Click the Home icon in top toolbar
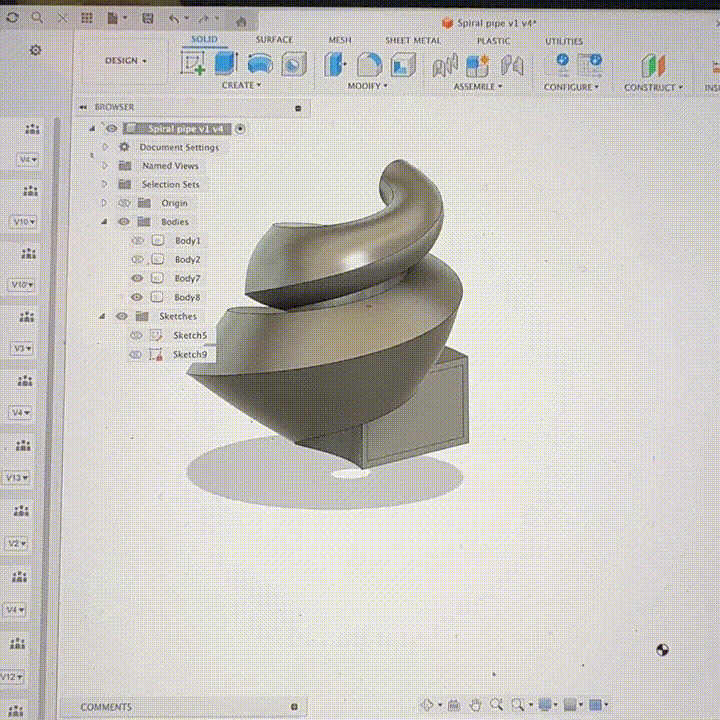The height and width of the screenshot is (720, 720). point(241,20)
